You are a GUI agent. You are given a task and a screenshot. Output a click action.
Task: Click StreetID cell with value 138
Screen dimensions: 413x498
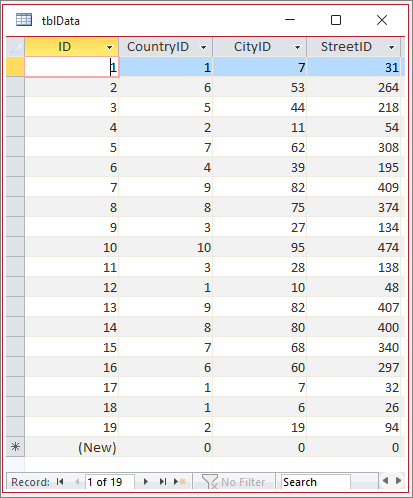(x=353, y=267)
